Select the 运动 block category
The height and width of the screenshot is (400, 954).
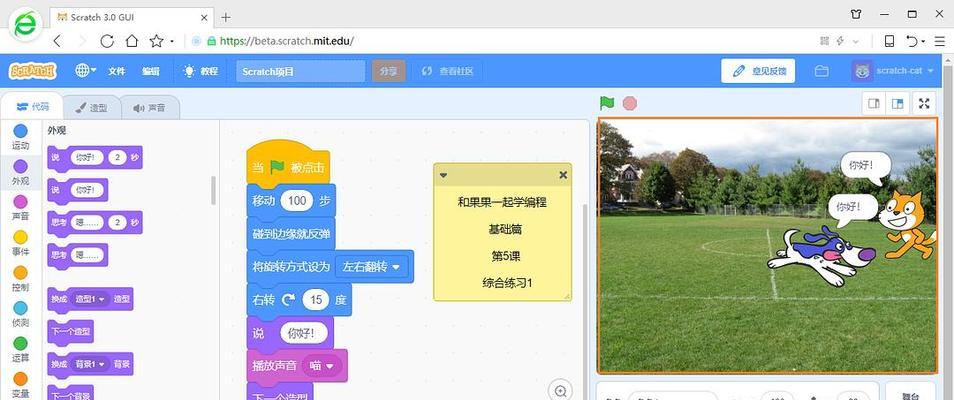pos(21,137)
